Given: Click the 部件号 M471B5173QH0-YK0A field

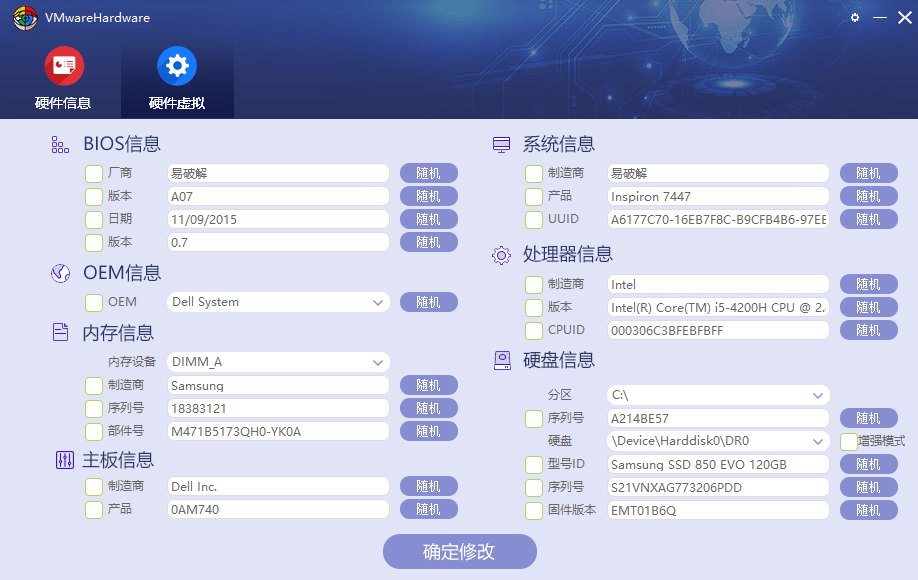Looking at the screenshot, I should coord(278,431).
